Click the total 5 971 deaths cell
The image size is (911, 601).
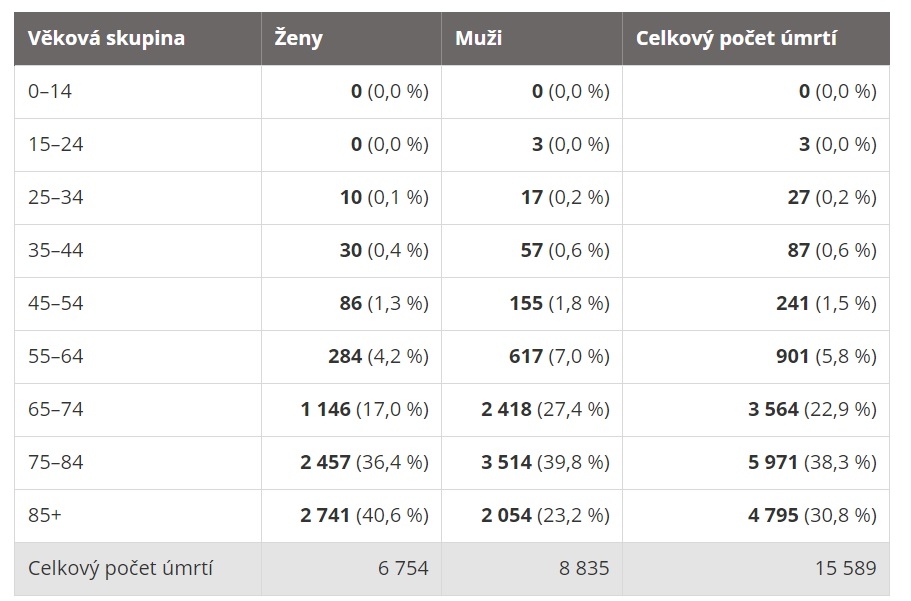pyautogui.click(x=773, y=462)
